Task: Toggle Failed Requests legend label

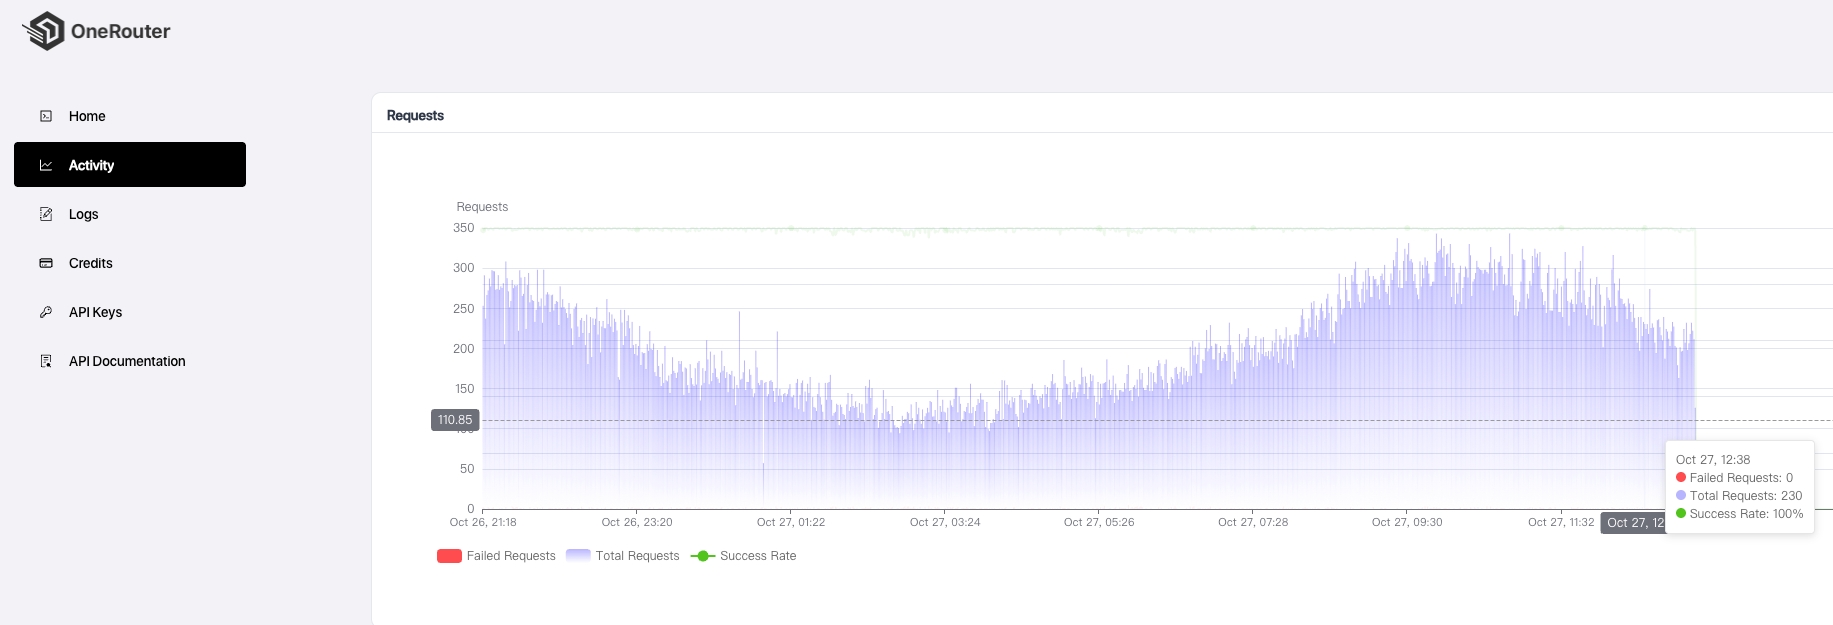Action: click(510, 556)
